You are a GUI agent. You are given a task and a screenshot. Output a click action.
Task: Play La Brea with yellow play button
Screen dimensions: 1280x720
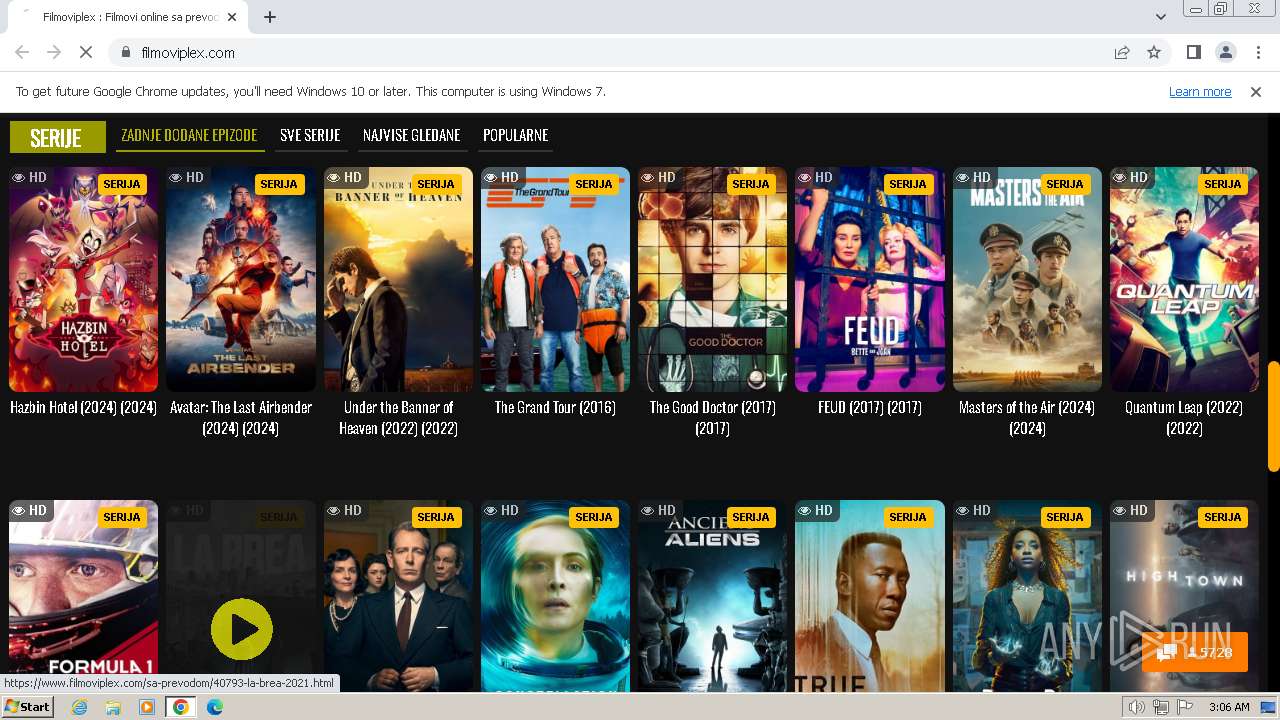241,629
